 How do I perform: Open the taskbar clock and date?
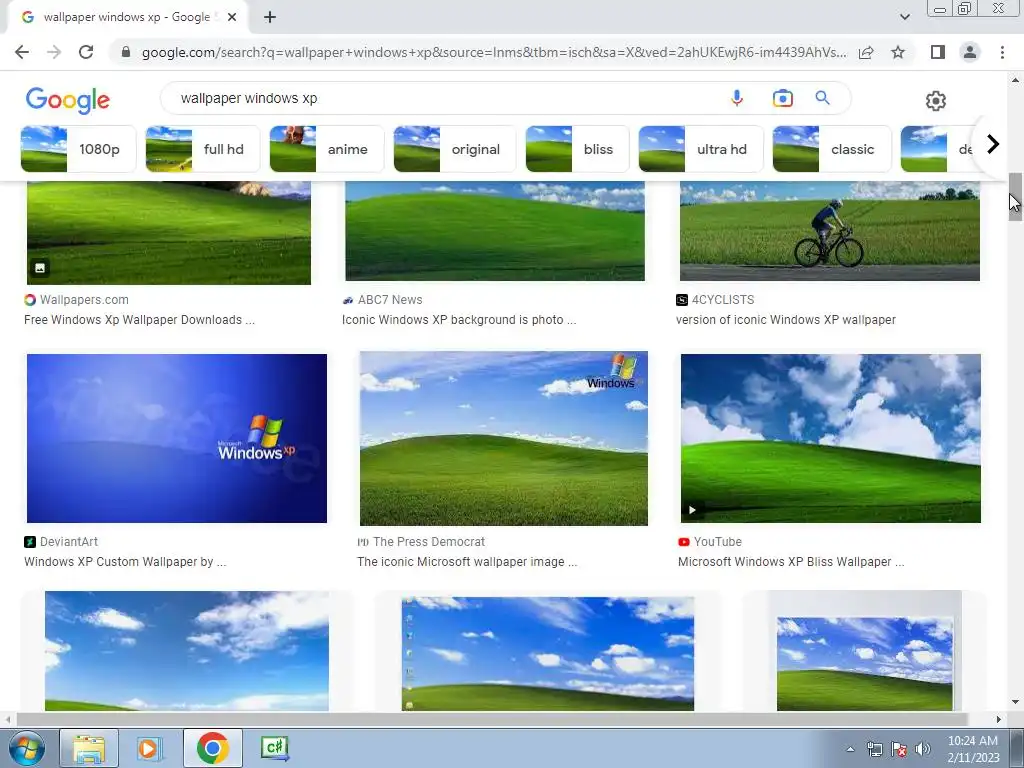pos(973,749)
